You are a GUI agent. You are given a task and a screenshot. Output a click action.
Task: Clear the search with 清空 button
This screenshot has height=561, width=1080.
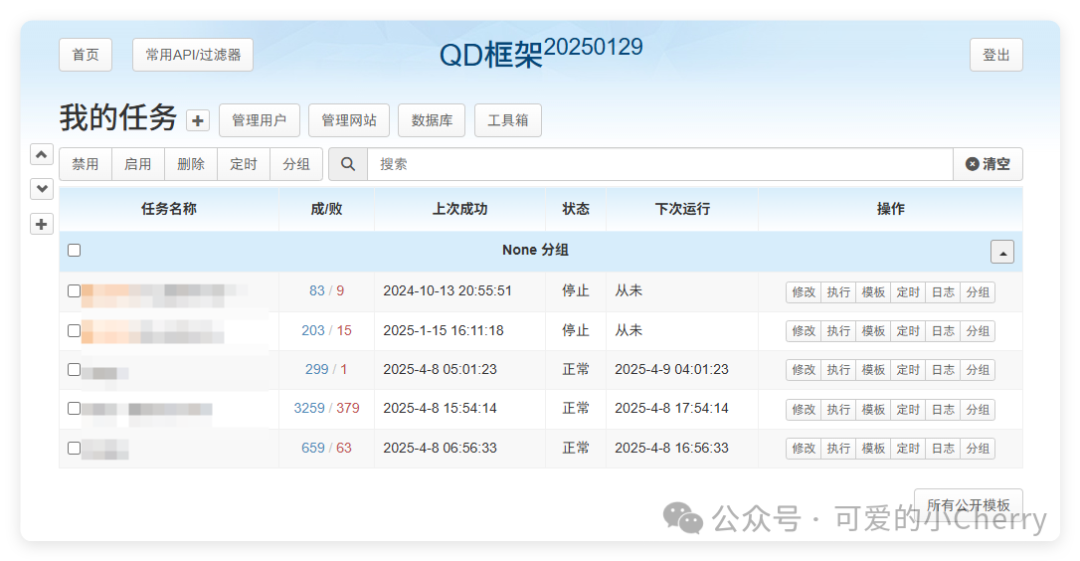pyautogui.click(x=988, y=164)
